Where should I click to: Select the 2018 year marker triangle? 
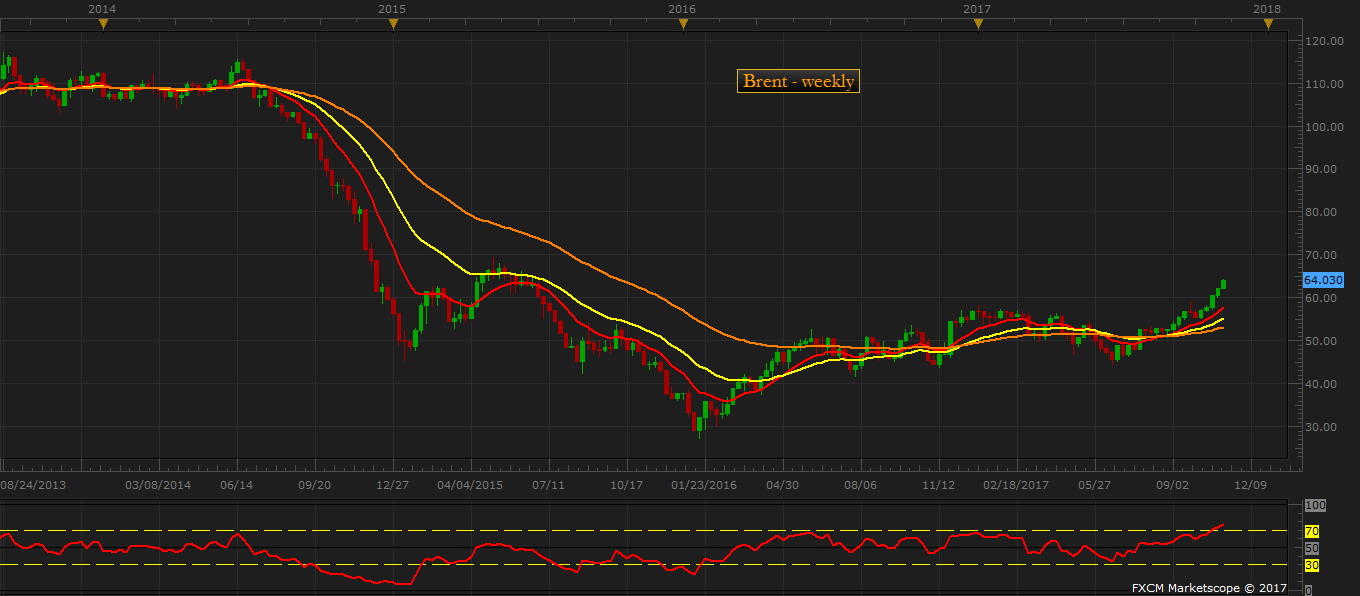pyautogui.click(x=1268, y=25)
